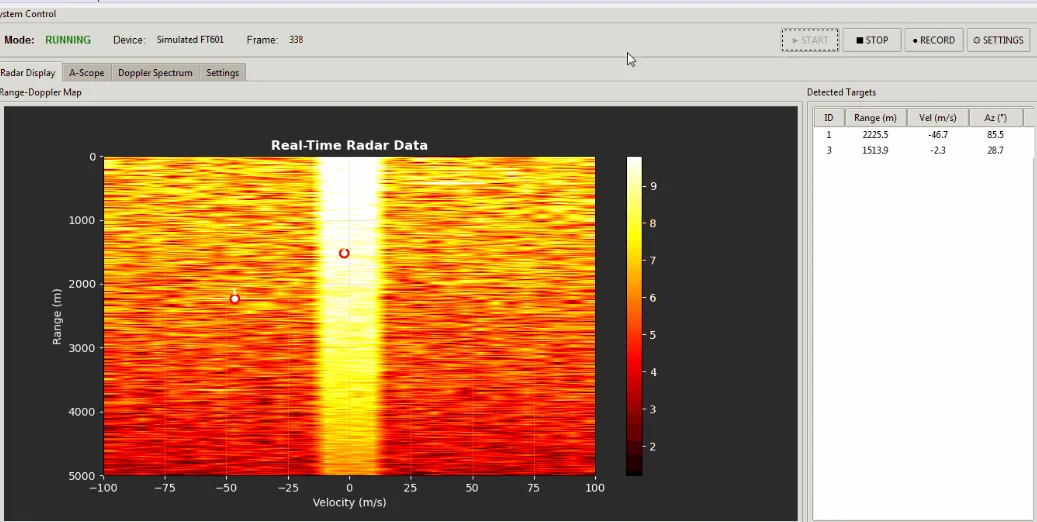Viewport: 1037px width, 522px height.
Task: Click the greyed-out START button
Action: [x=809, y=40]
